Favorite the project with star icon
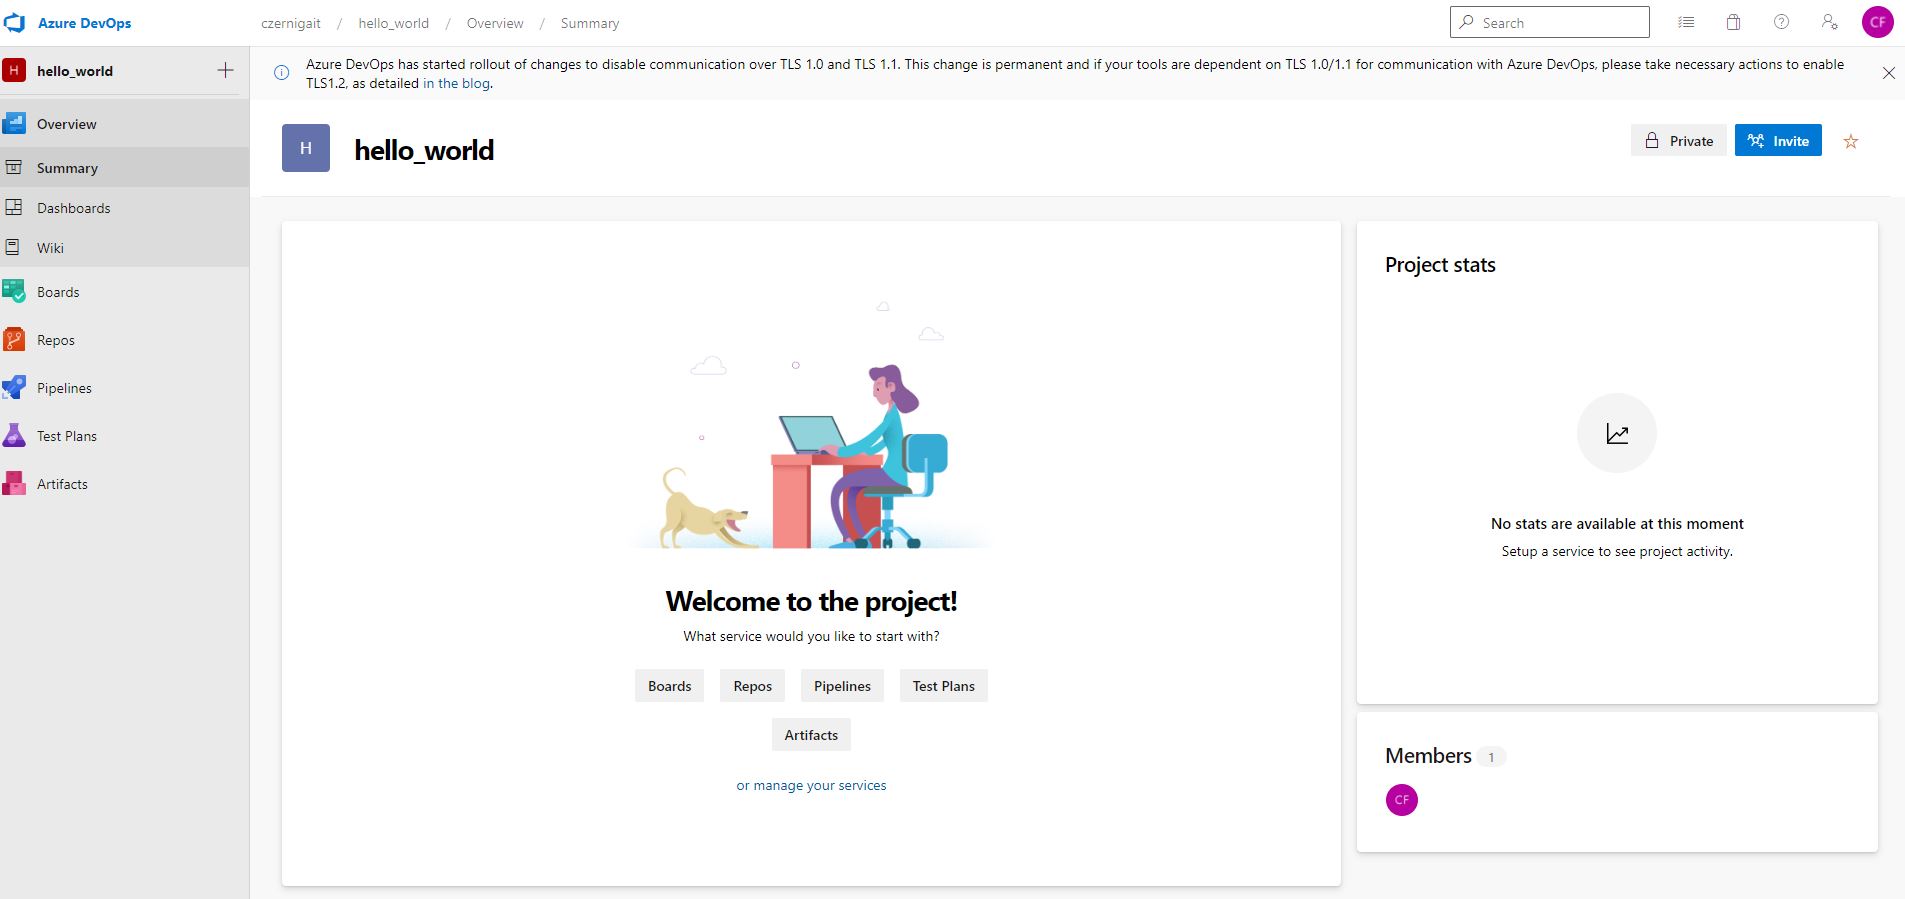The image size is (1905, 899). (x=1850, y=141)
